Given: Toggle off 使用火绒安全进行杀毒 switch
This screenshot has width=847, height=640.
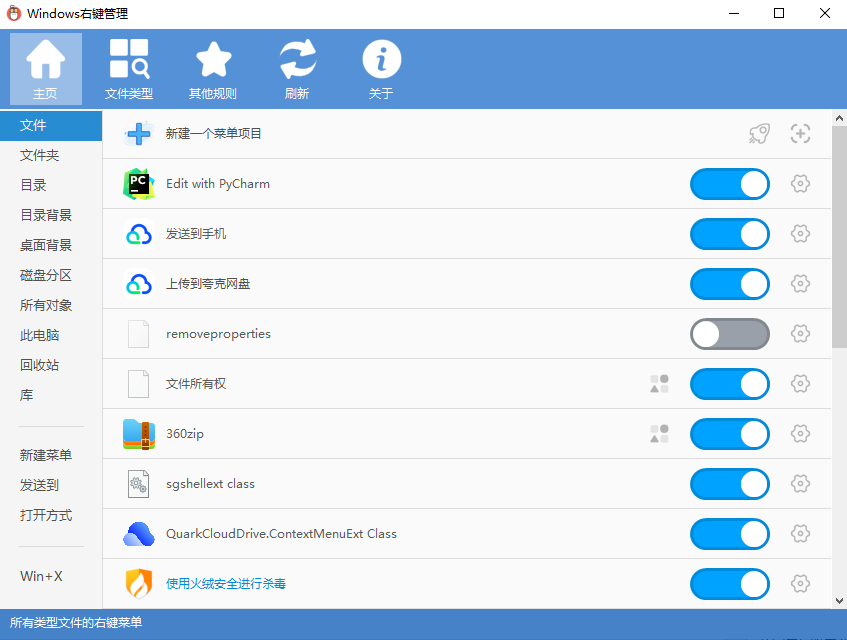Looking at the screenshot, I should (730, 584).
